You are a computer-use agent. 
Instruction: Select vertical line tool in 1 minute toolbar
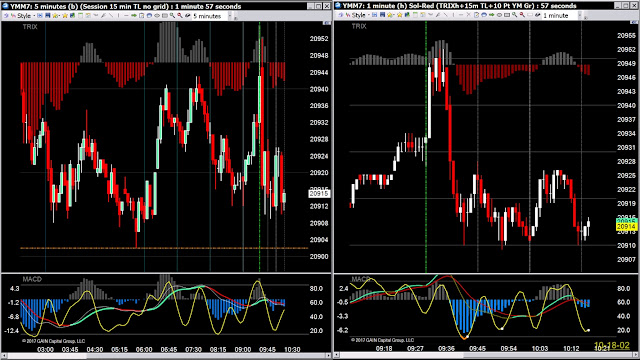(x=453, y=16)
